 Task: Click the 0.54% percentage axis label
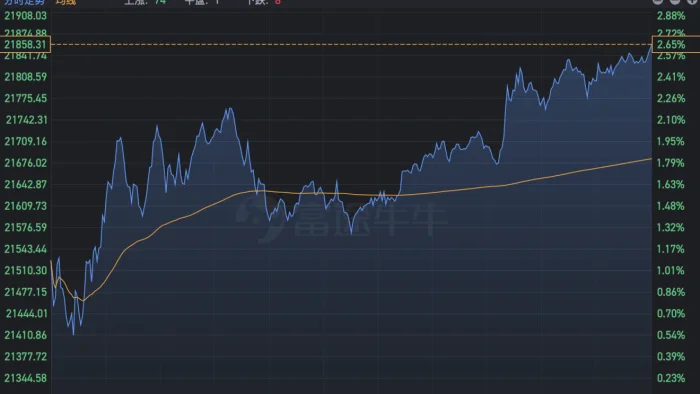(x=671, y=335)
